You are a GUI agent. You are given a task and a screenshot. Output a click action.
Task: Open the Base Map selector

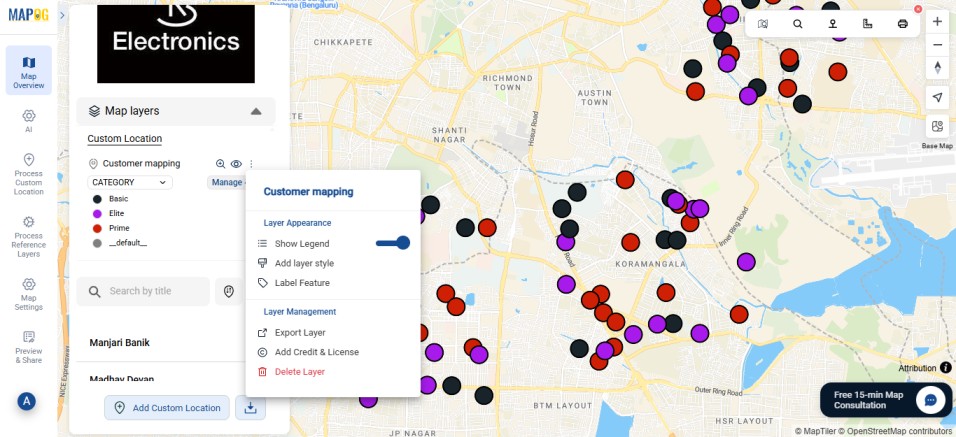[x=938, y=127]
